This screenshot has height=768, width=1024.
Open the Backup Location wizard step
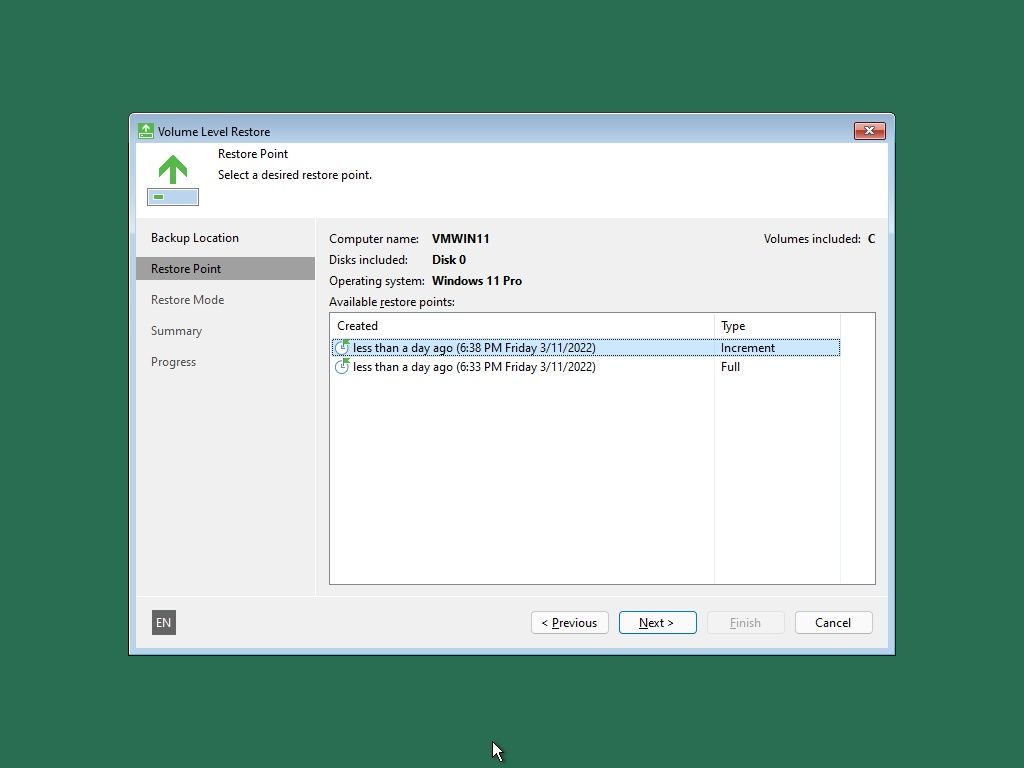tap(195, 237)
